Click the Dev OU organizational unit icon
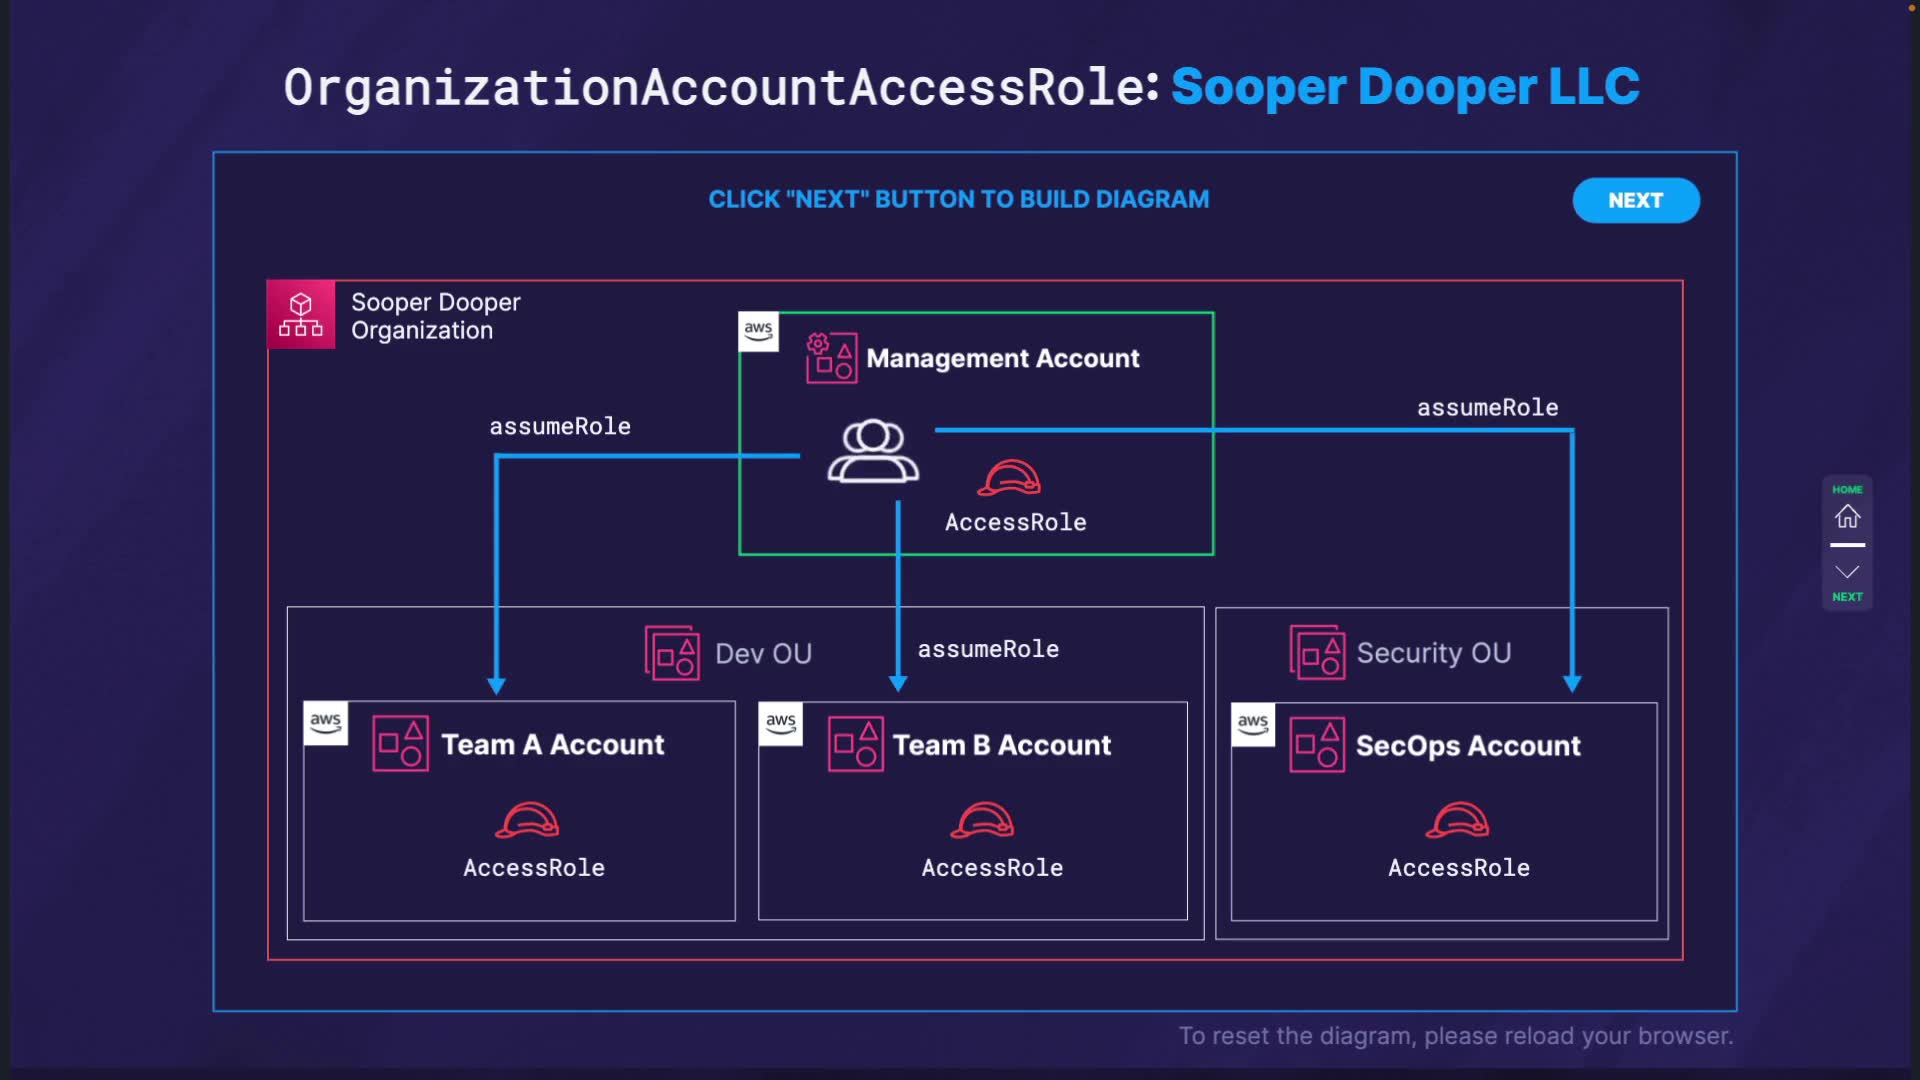The image size is (1920, 1080). pos(672,653)
